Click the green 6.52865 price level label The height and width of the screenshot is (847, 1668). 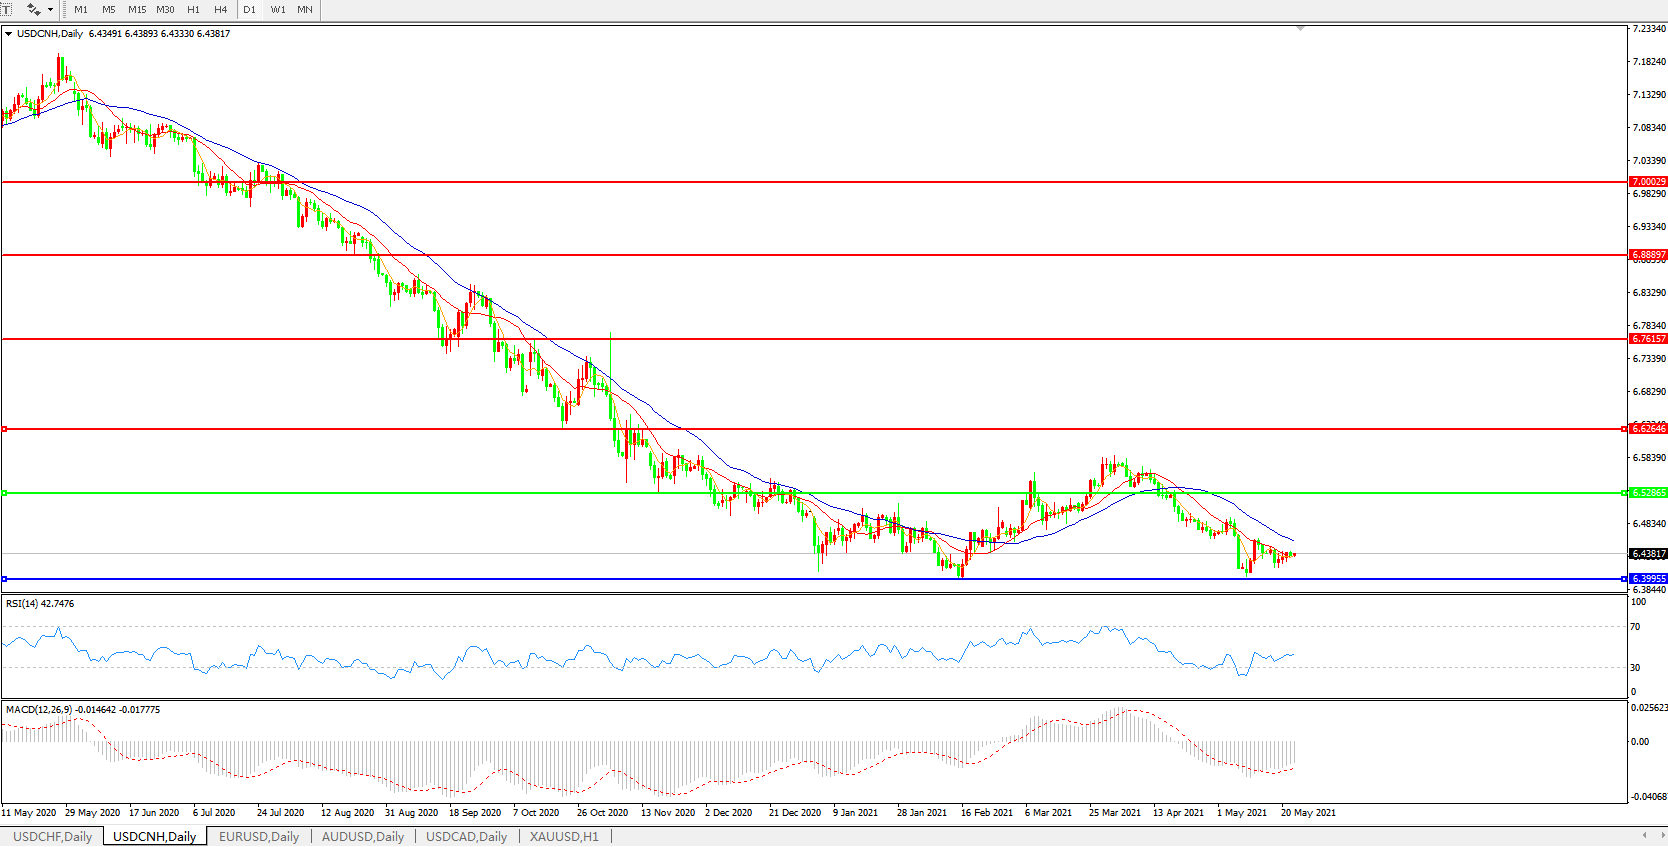click(1648, 493)
